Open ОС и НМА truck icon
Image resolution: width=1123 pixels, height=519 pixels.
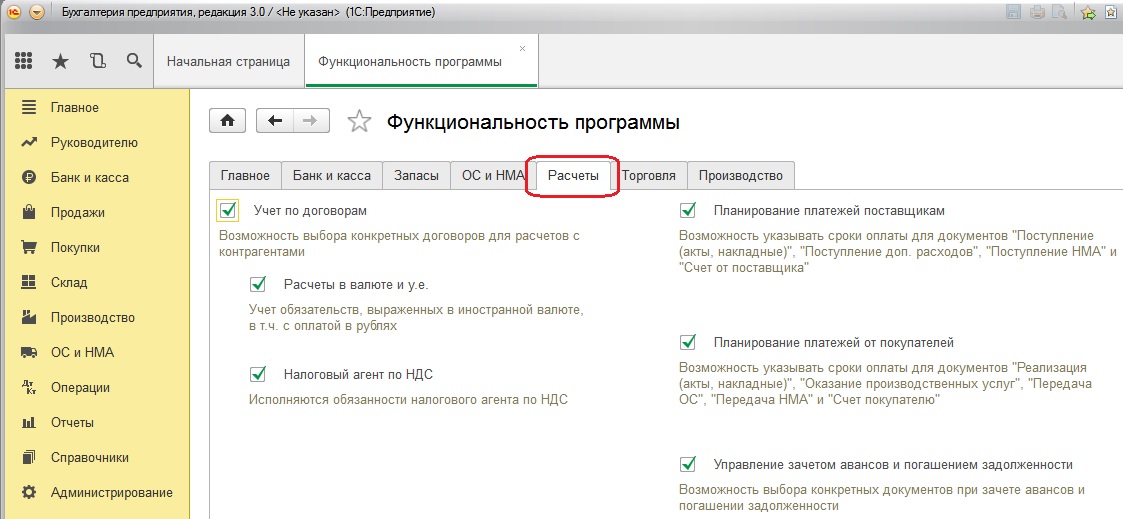(x=29, y=352)
